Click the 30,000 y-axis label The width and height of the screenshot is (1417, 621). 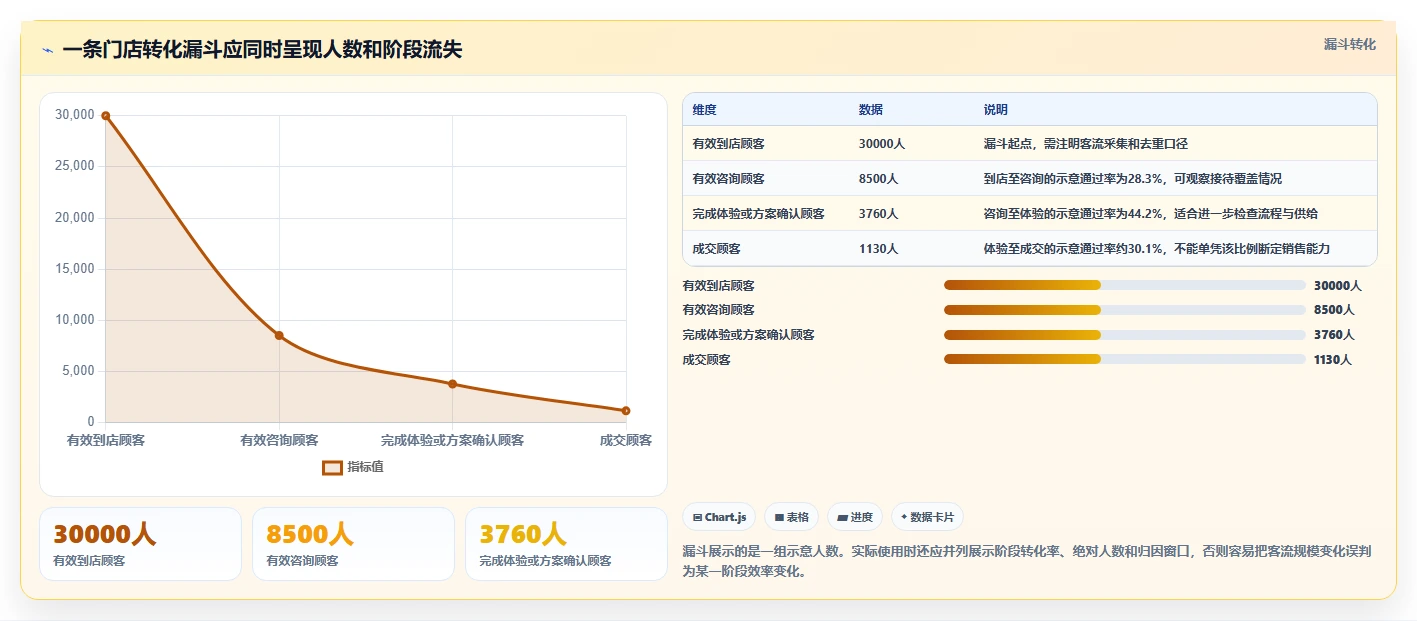click(x=75, y=115)
